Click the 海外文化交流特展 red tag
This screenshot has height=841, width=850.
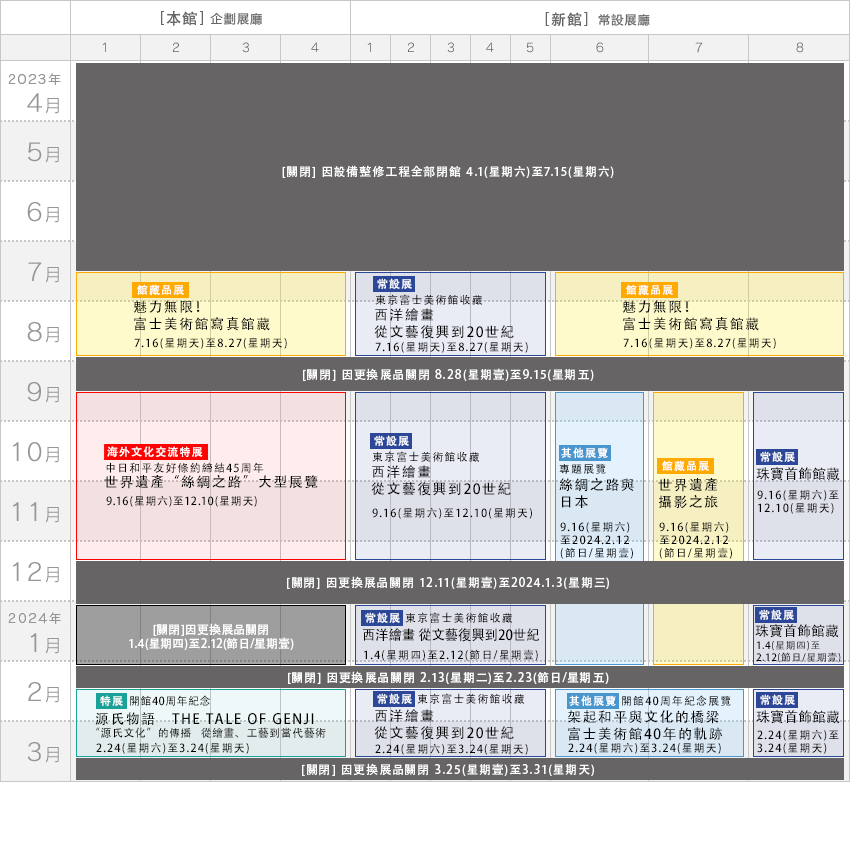pyautogui.click(x=156, y=452)
